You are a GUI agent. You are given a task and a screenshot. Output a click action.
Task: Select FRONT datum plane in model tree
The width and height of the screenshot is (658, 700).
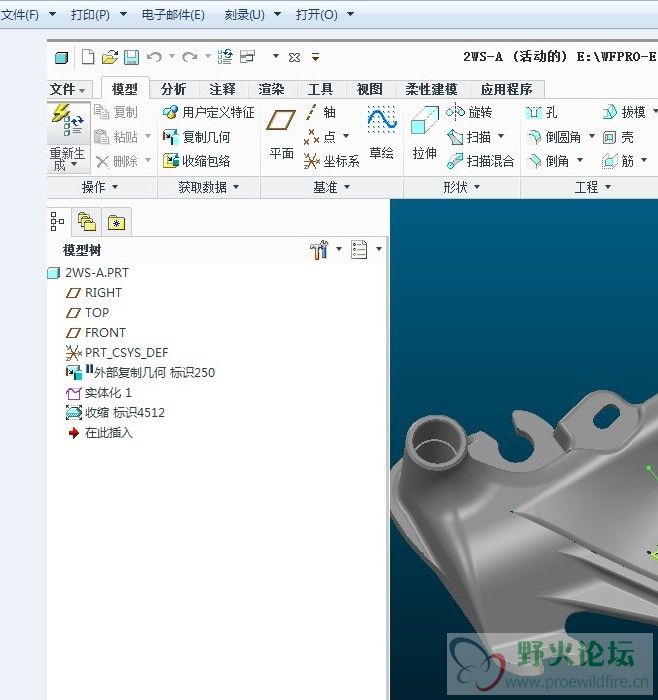pyautogui.click(x=96, y=333)
